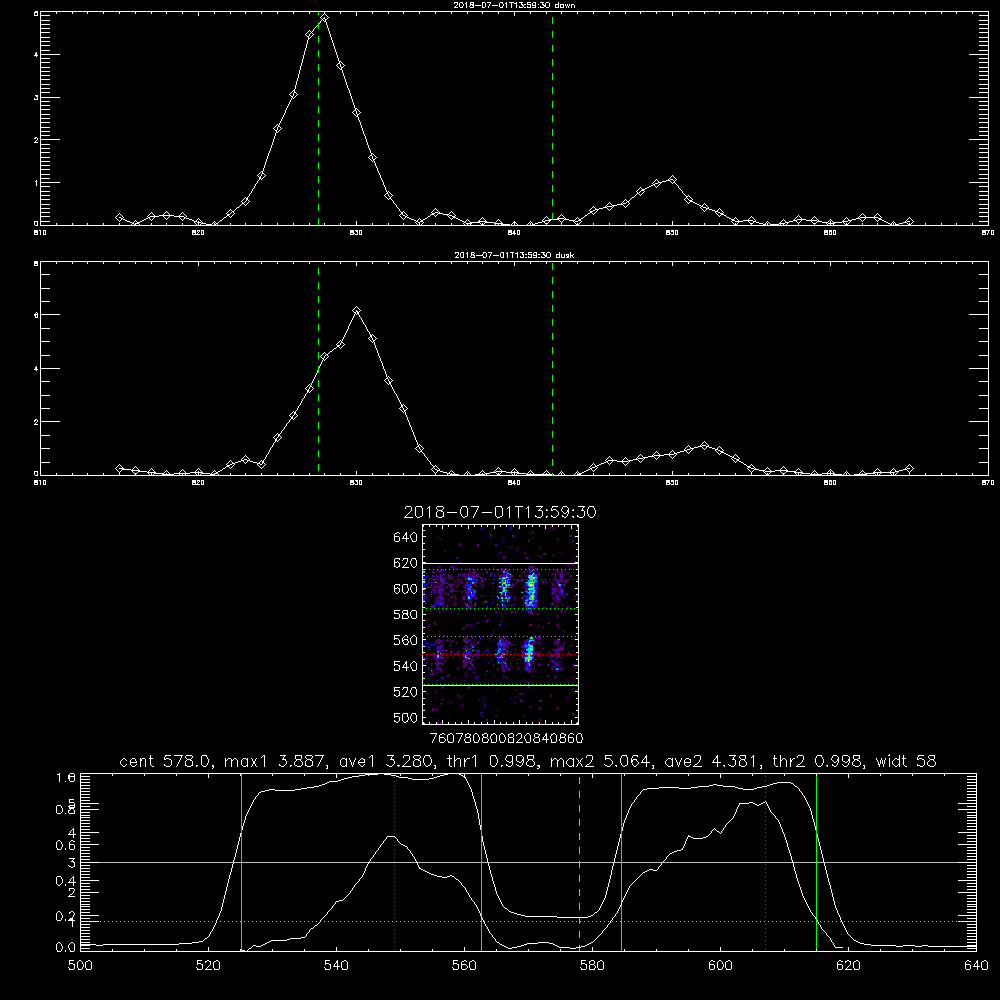This screenshot has width=1000, height=1000.
Task: Click the highest diamond marker in the dawn plot
Action: [x=325, y=18]
